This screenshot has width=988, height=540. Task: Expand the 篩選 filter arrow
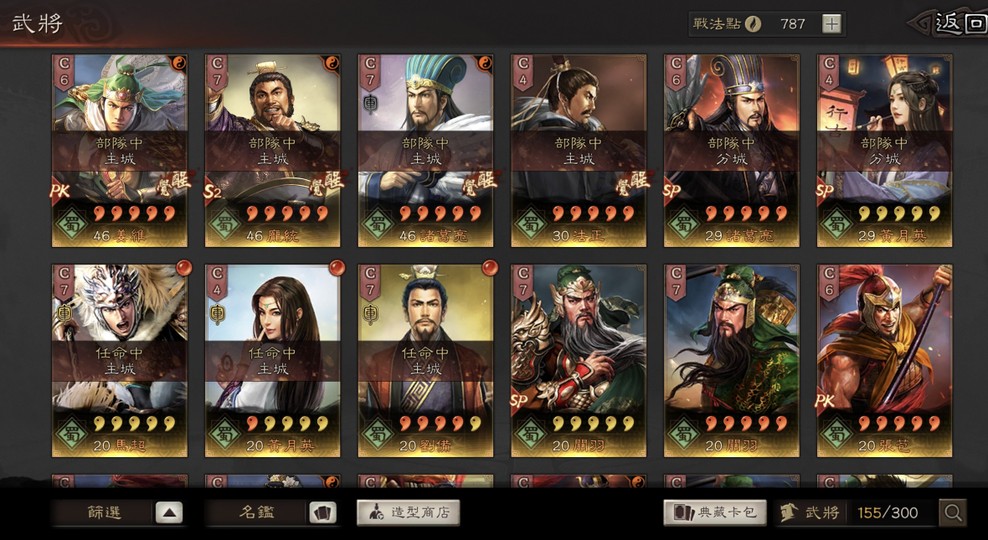168,512
